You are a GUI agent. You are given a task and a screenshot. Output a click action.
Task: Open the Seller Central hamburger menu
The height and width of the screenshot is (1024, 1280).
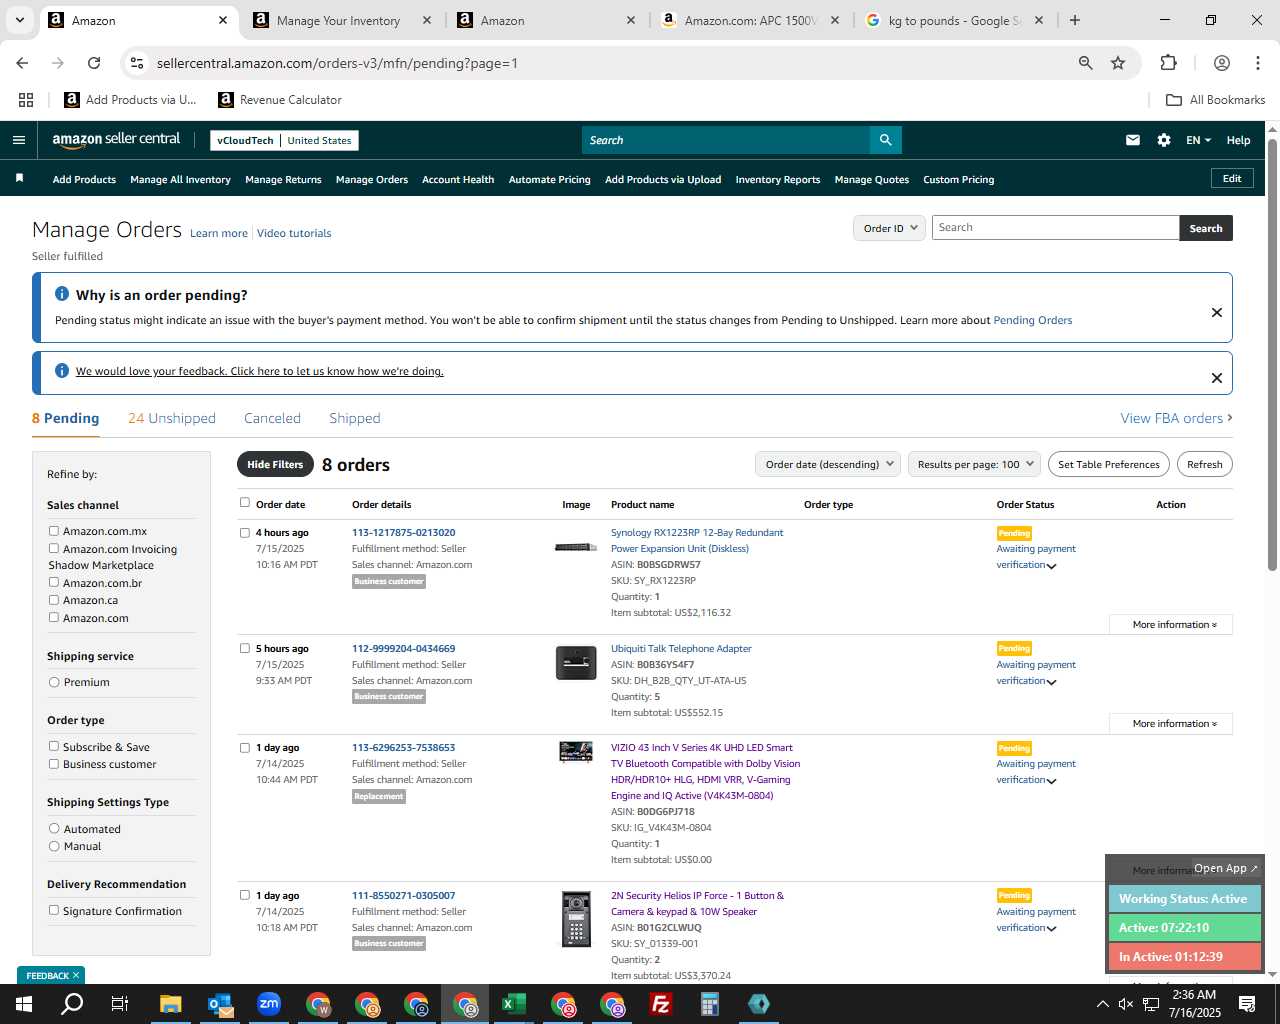19,140
